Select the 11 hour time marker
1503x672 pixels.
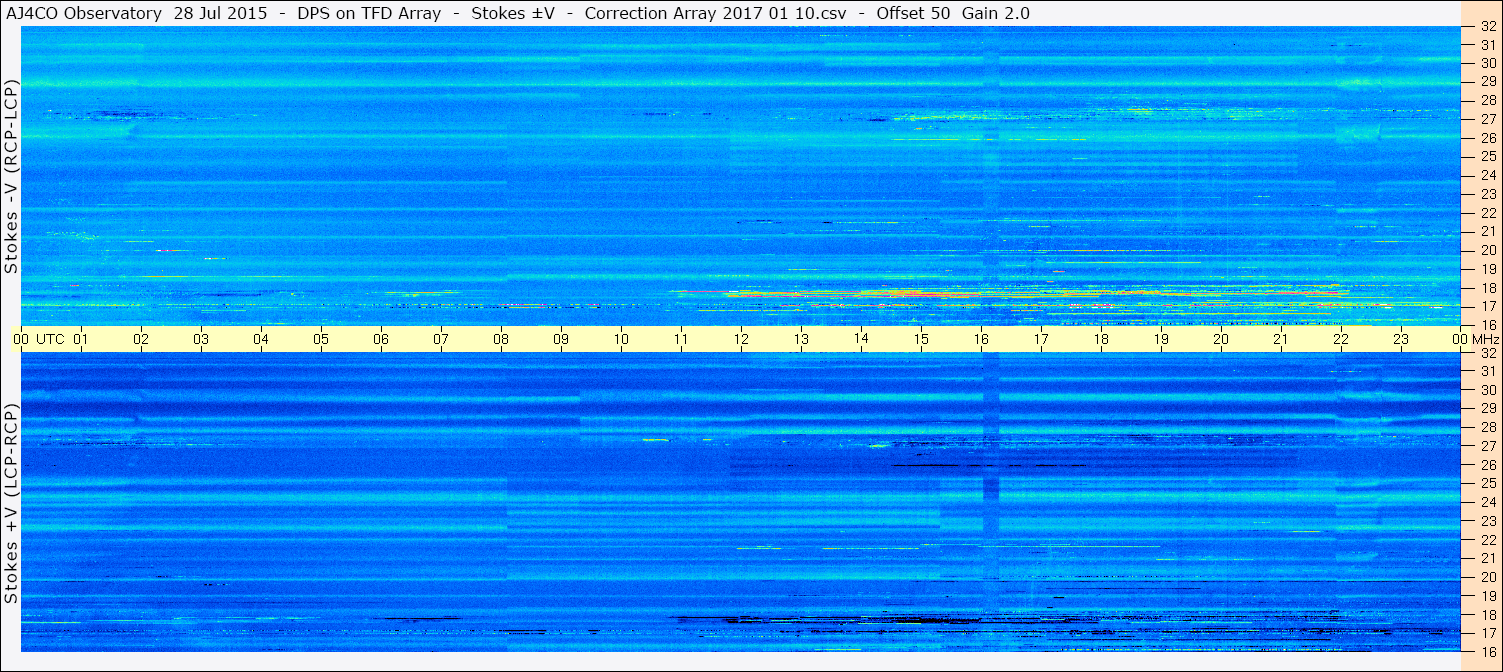(681, 340)
